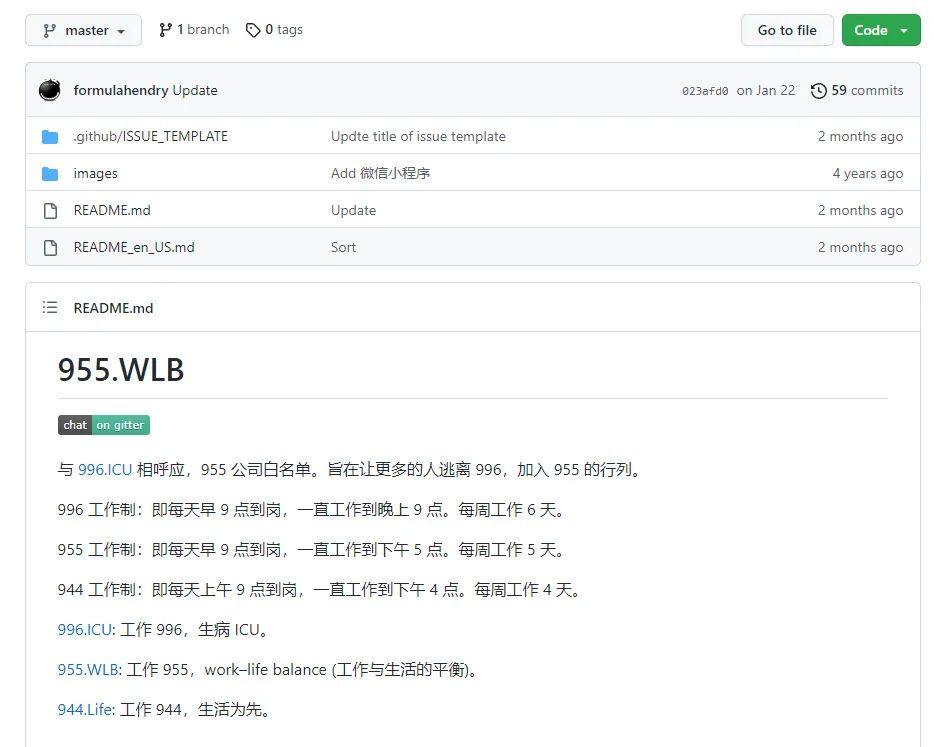
Task: Open the commit hash 023afd0
Action: point(705,91)
